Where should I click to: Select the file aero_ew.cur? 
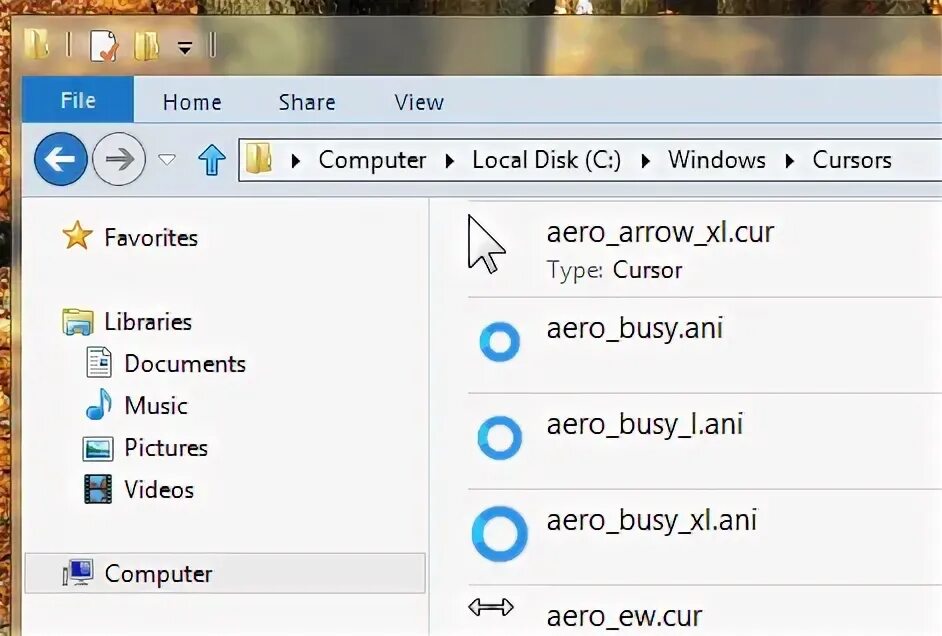624,617
